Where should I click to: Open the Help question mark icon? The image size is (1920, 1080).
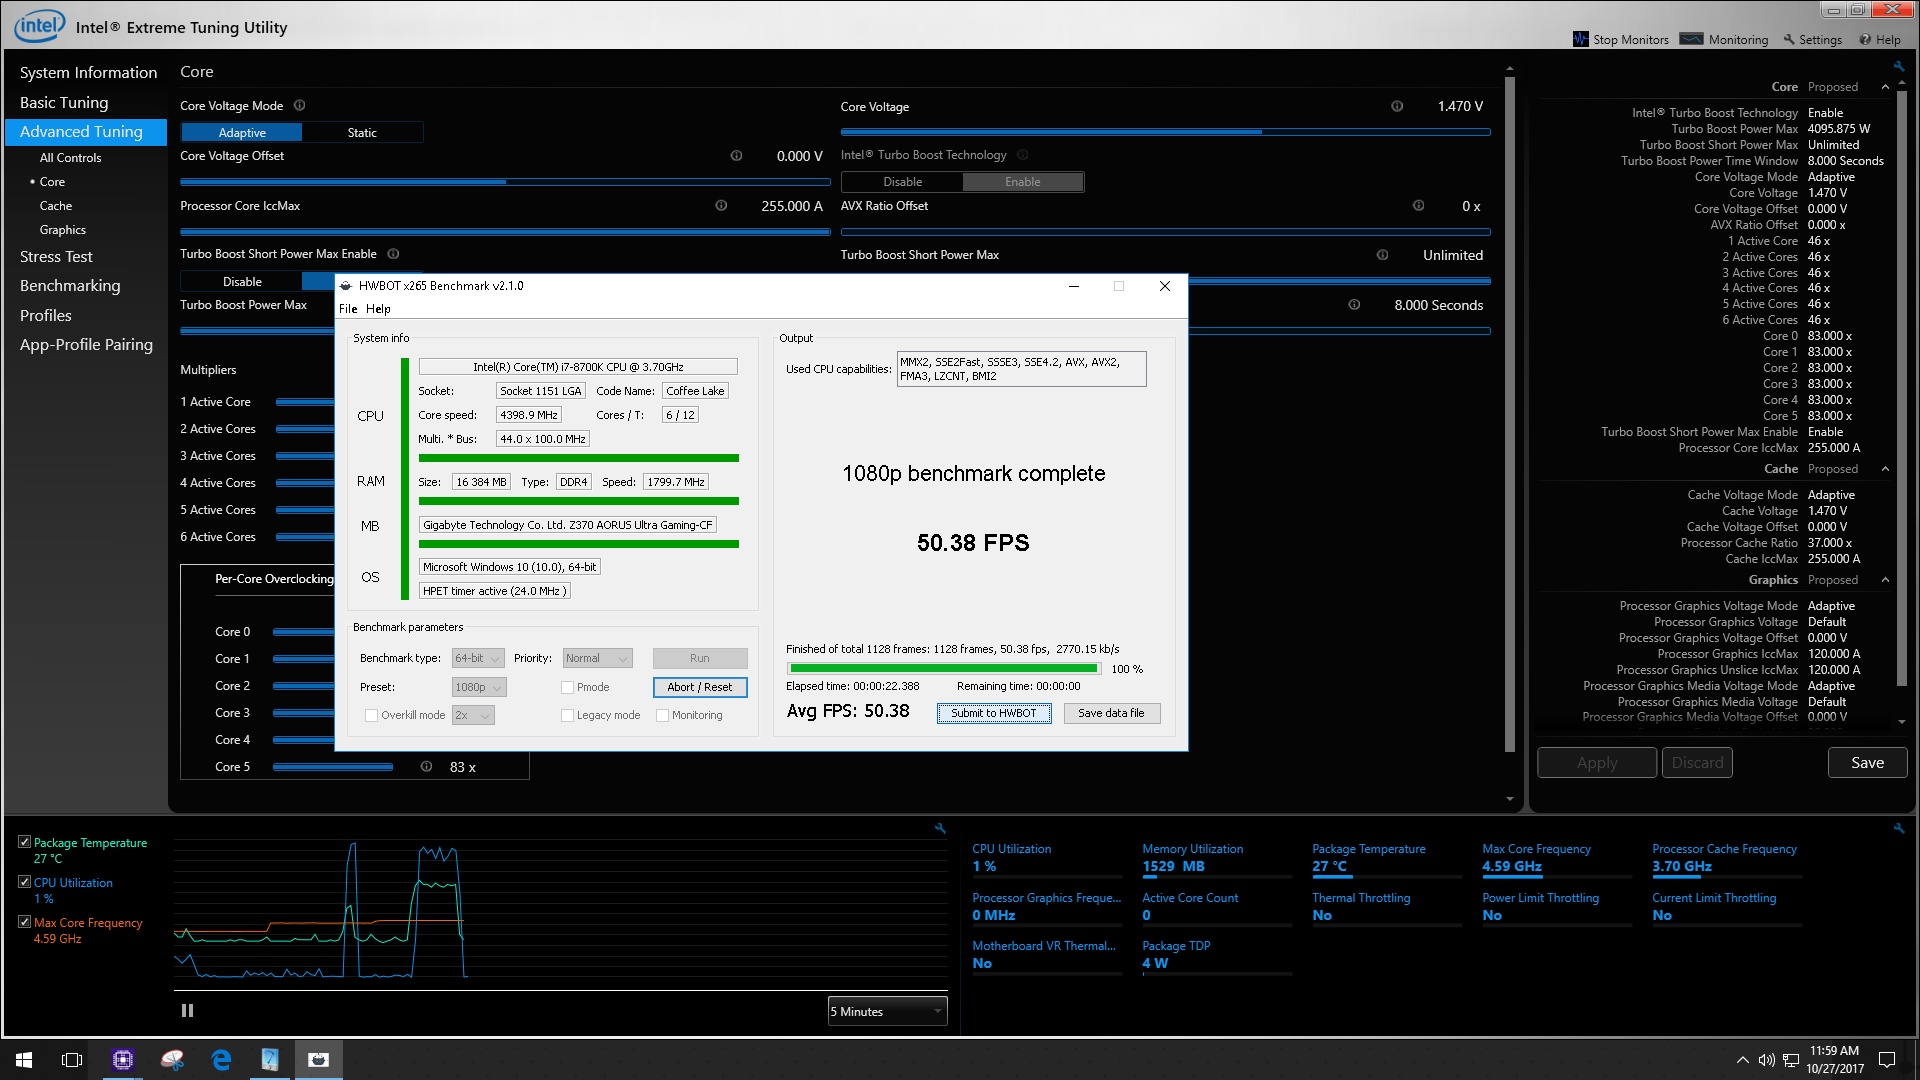[x=1865, y=40]
